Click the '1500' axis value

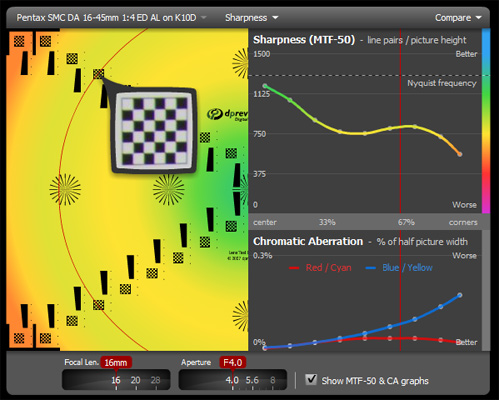(x=262, y=54)
